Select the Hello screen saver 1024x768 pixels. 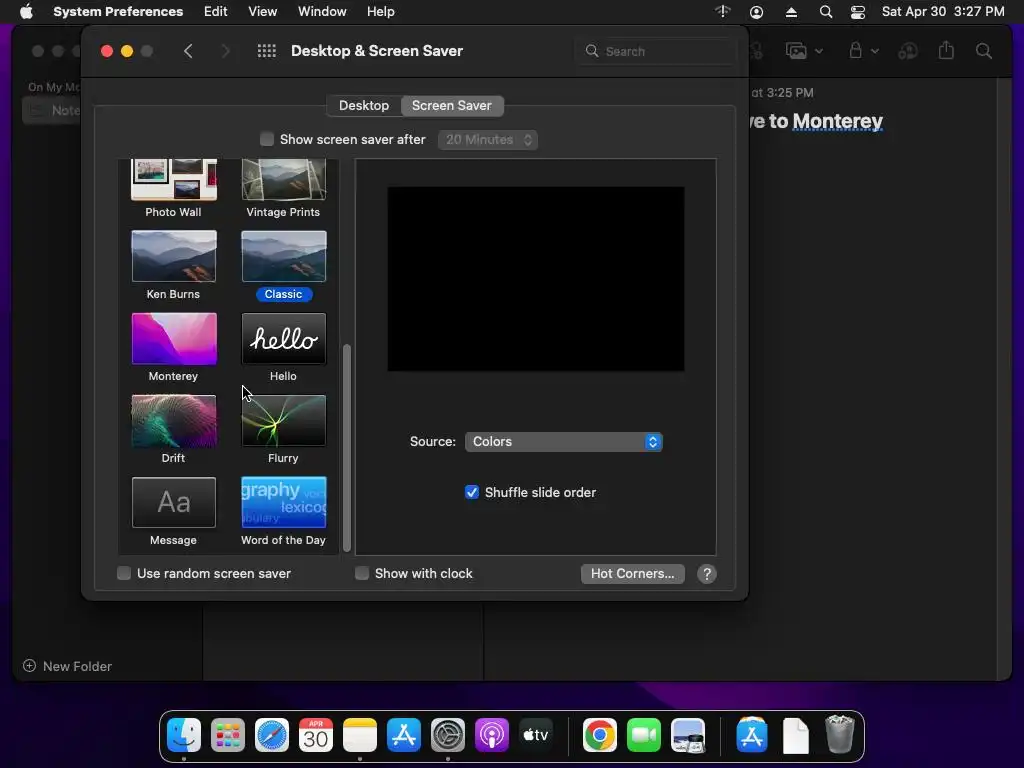283,338
